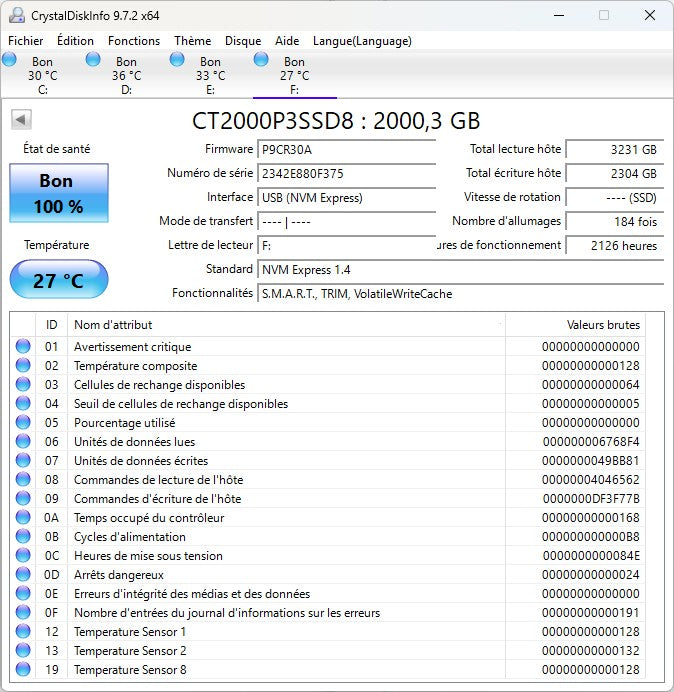
Task: Open the Disque menu
Action: [x=243, y=41]
